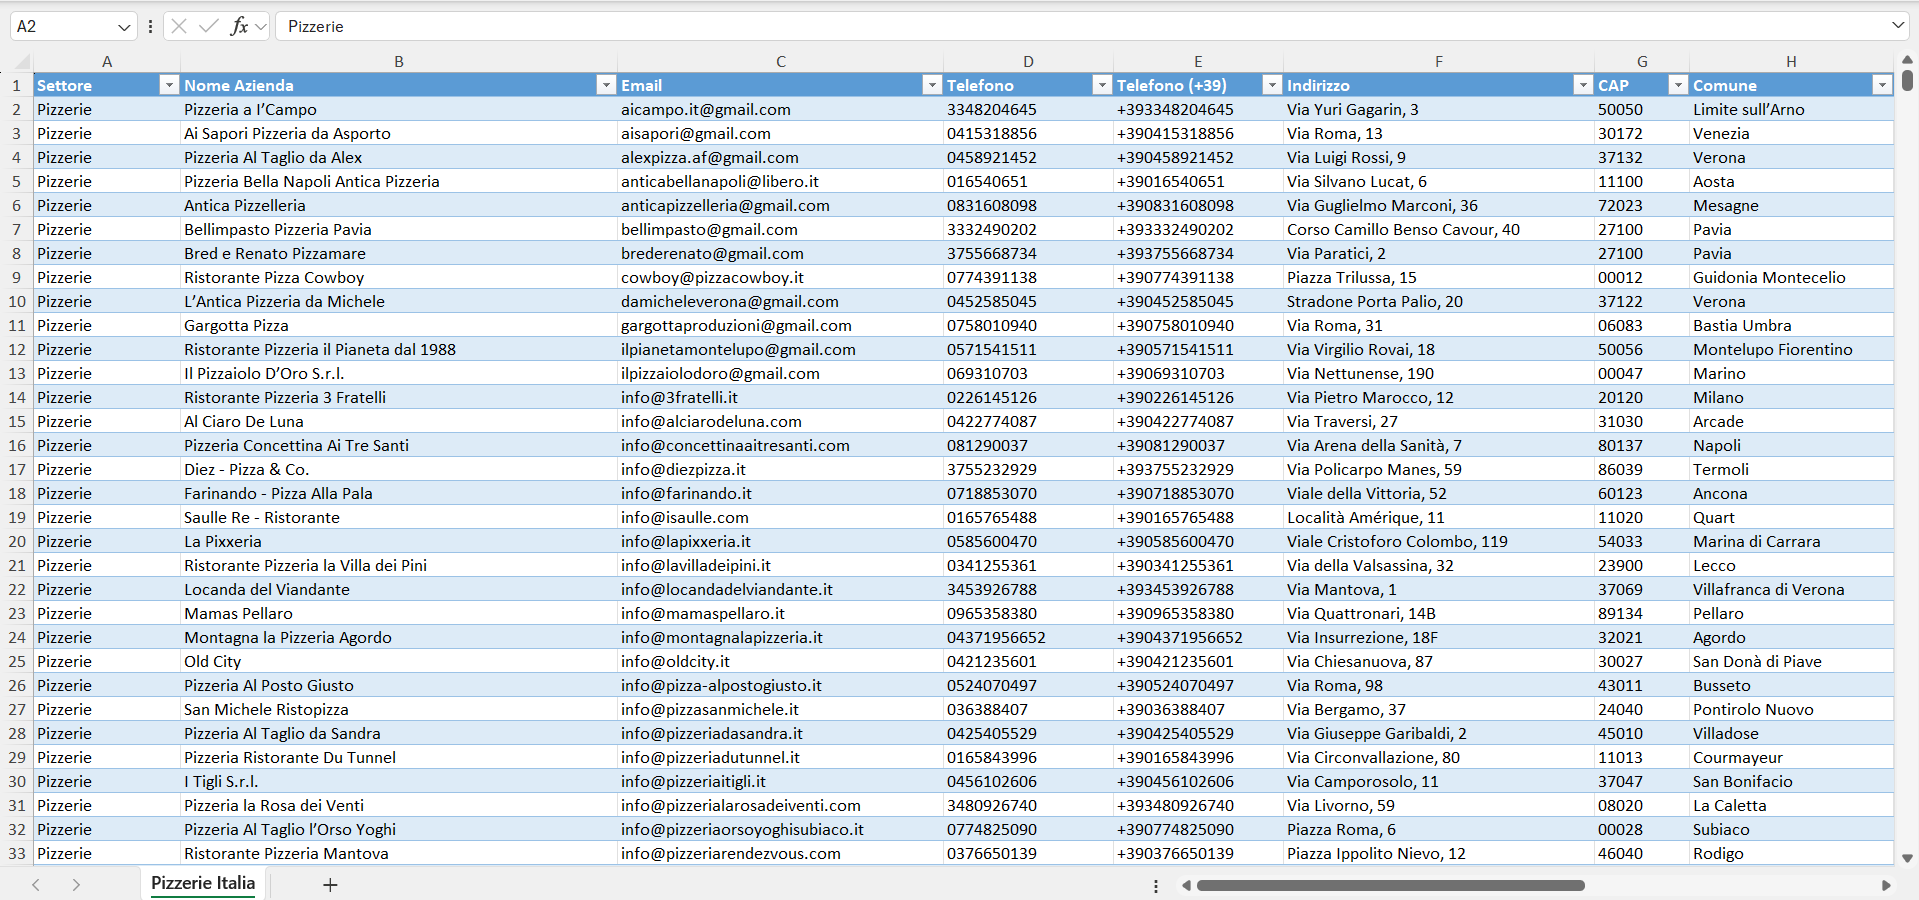
Task: Select column F header
Action: [x=1438, y=61]
